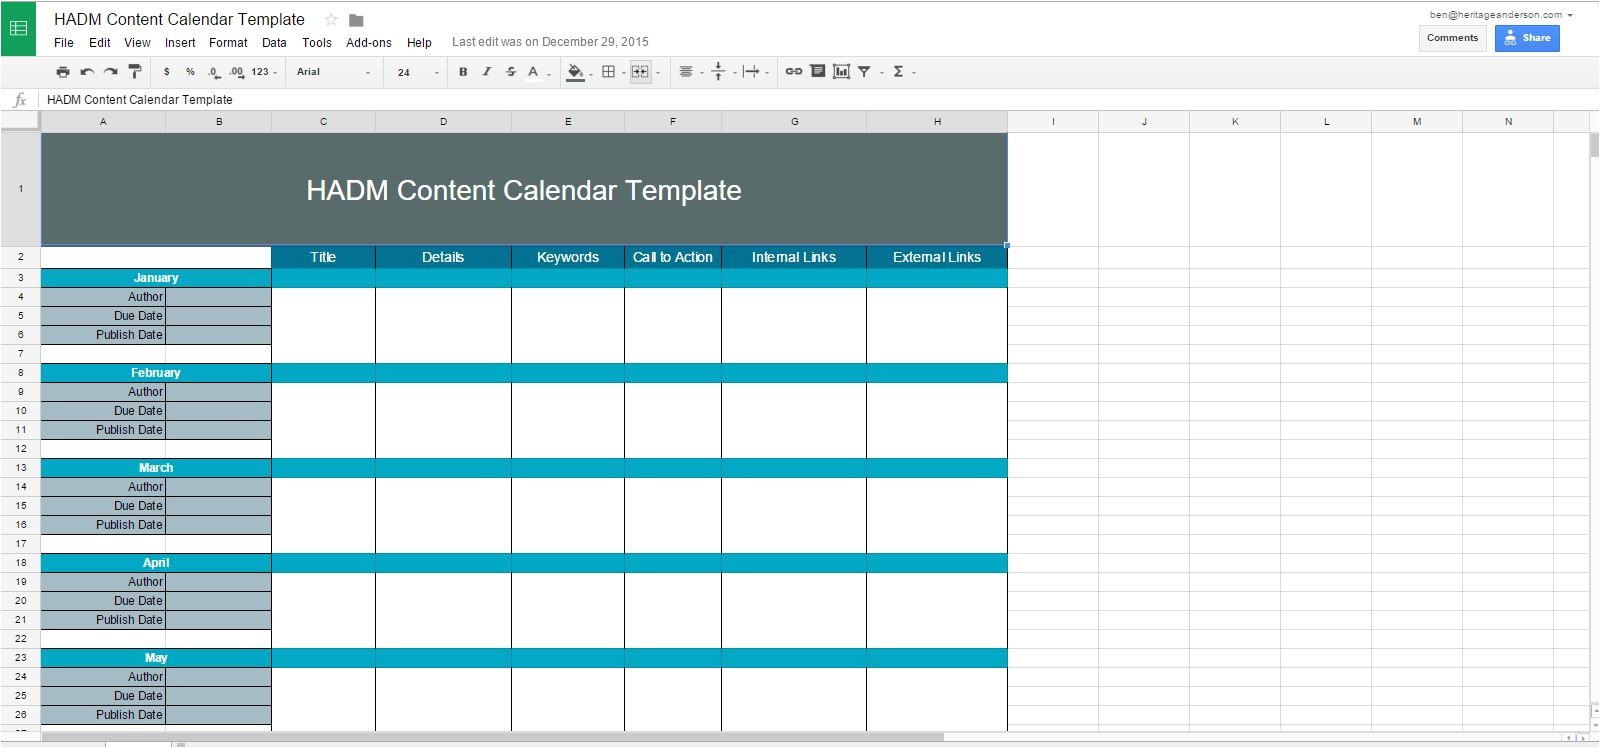This screenshot has width=1600, height=748.
Task: Open the Arial font dropdown
Action: point(333,72)
